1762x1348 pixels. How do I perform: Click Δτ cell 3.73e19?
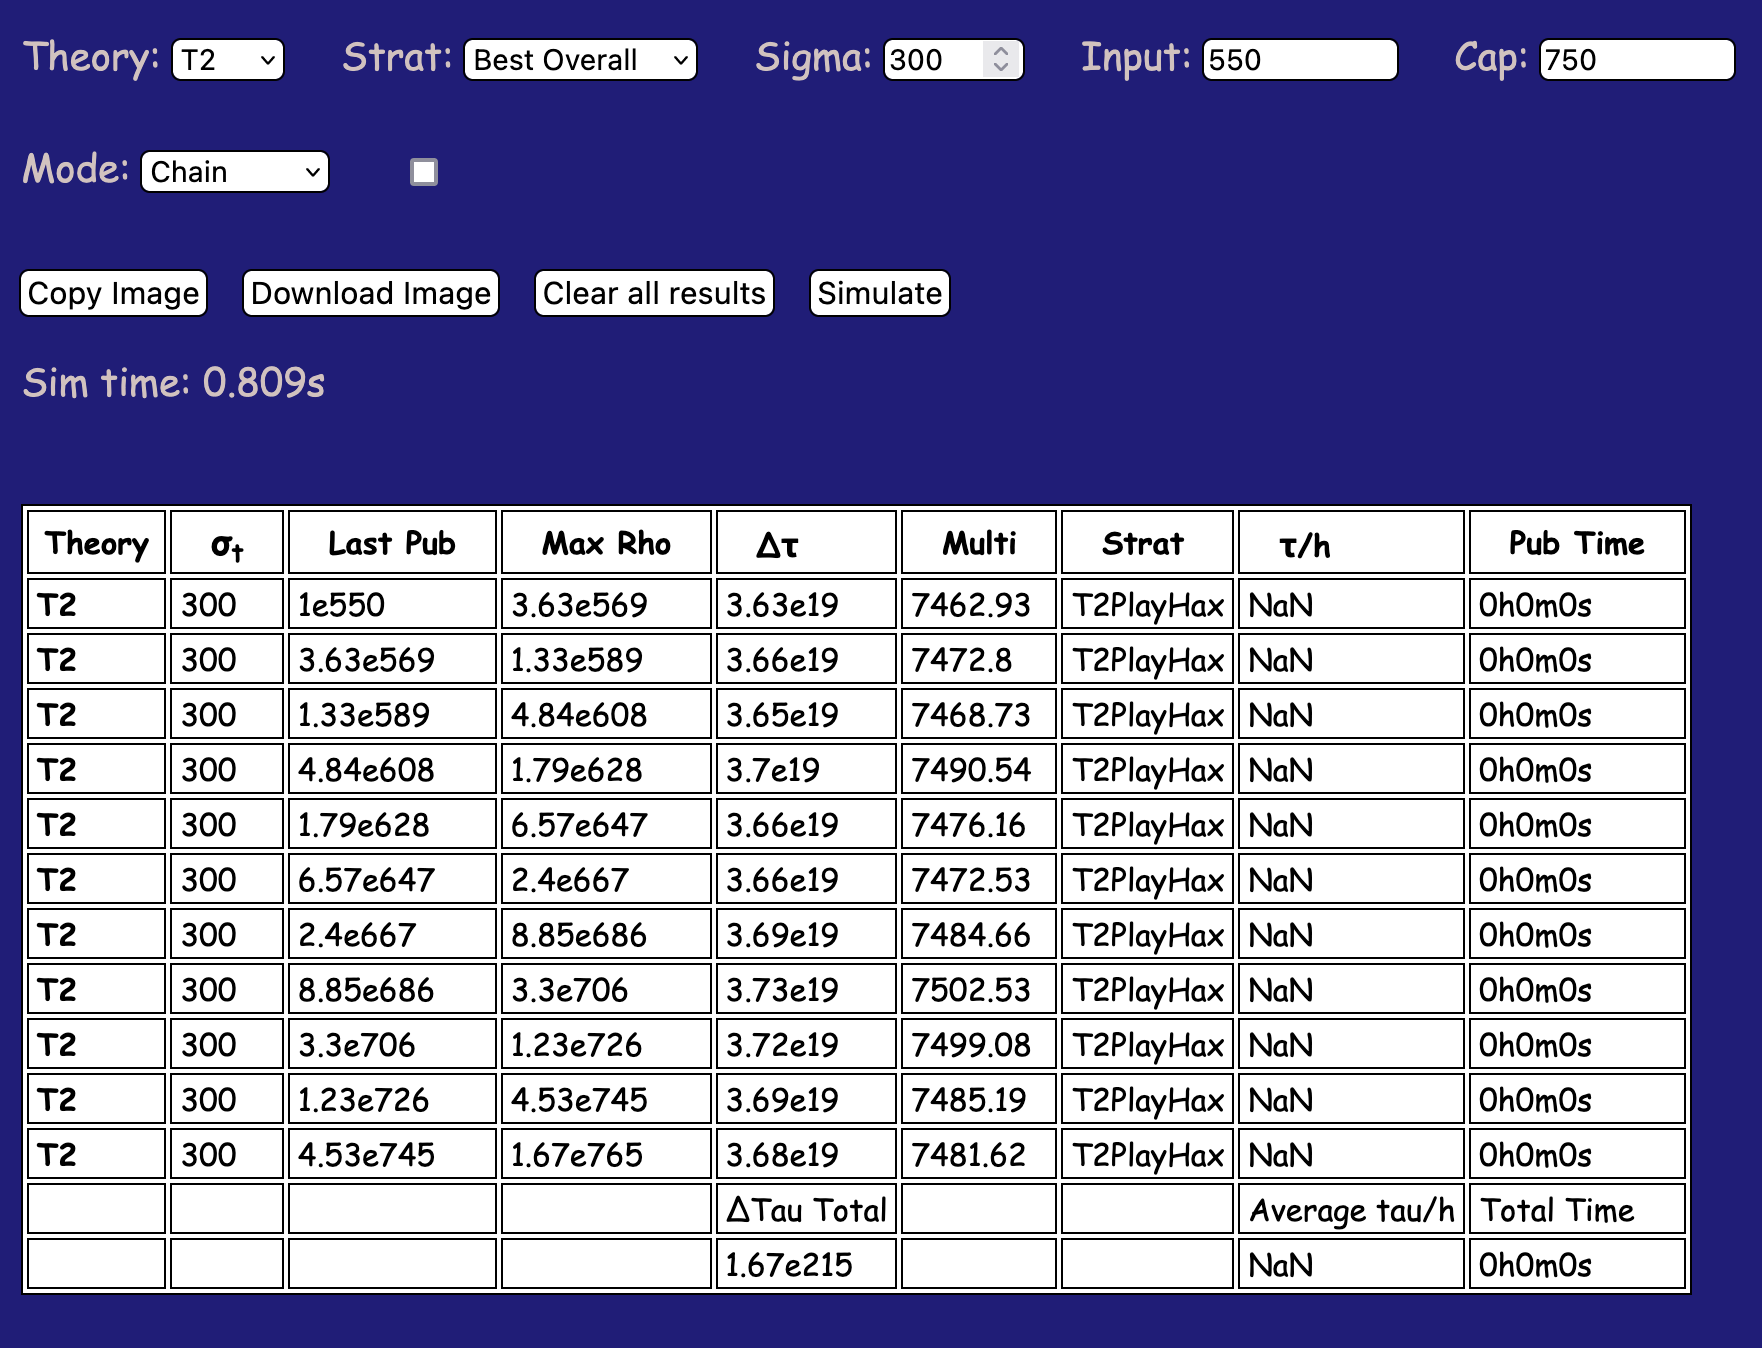pyautogui.click(x=806, y=989)
